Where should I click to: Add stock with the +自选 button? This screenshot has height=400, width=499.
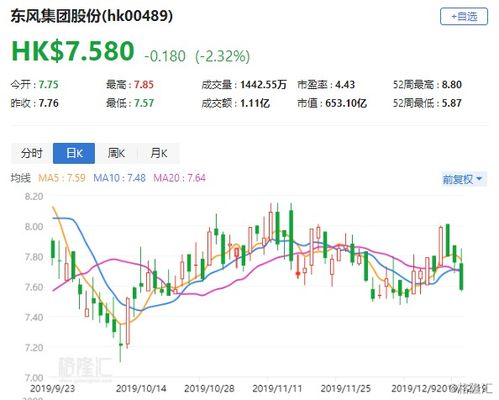(464, 16)
